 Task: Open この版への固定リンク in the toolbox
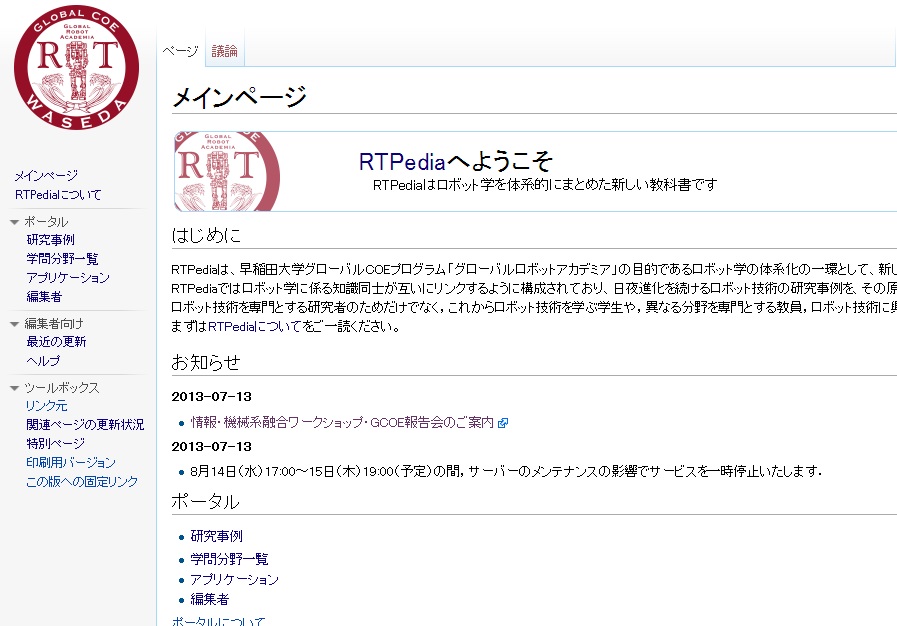[82, 481]
